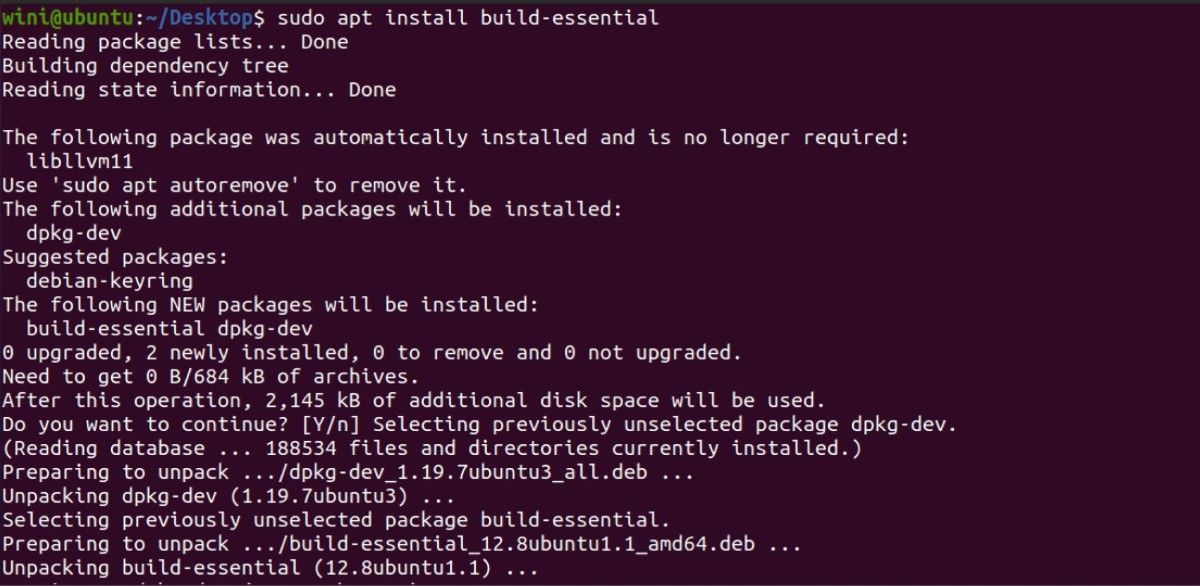Image resolution: width=1200 pixels, height=586 pixels.
Task: Click the typed command sudo apt install build-essential
Action: [466, 18]
